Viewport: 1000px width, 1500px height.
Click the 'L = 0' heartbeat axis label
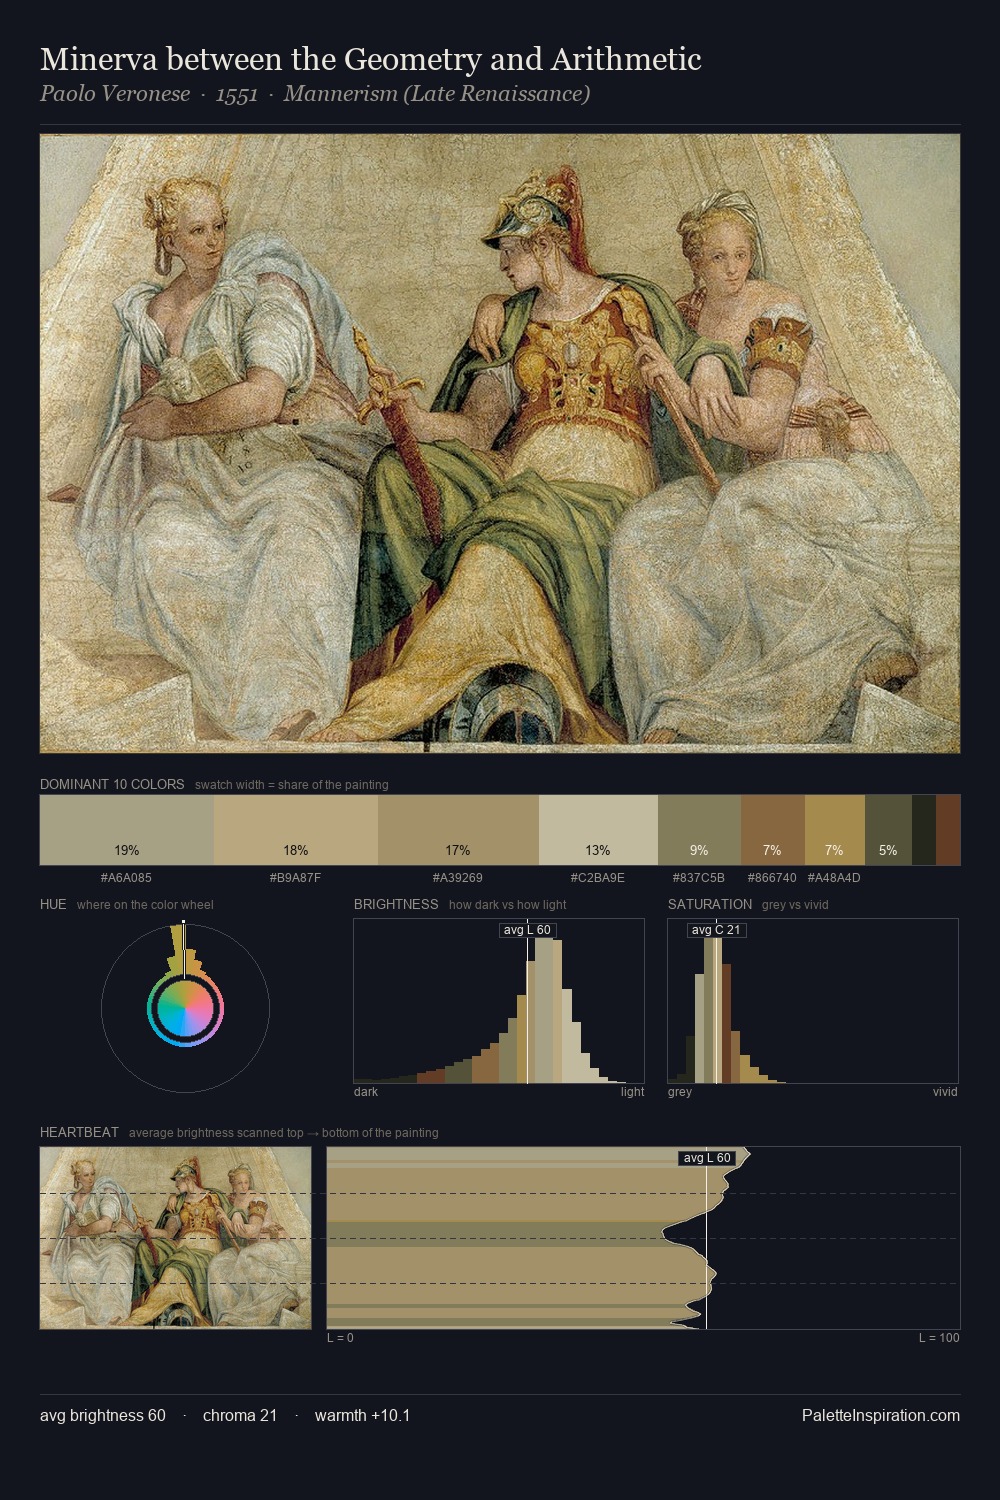click(340, 1338)
